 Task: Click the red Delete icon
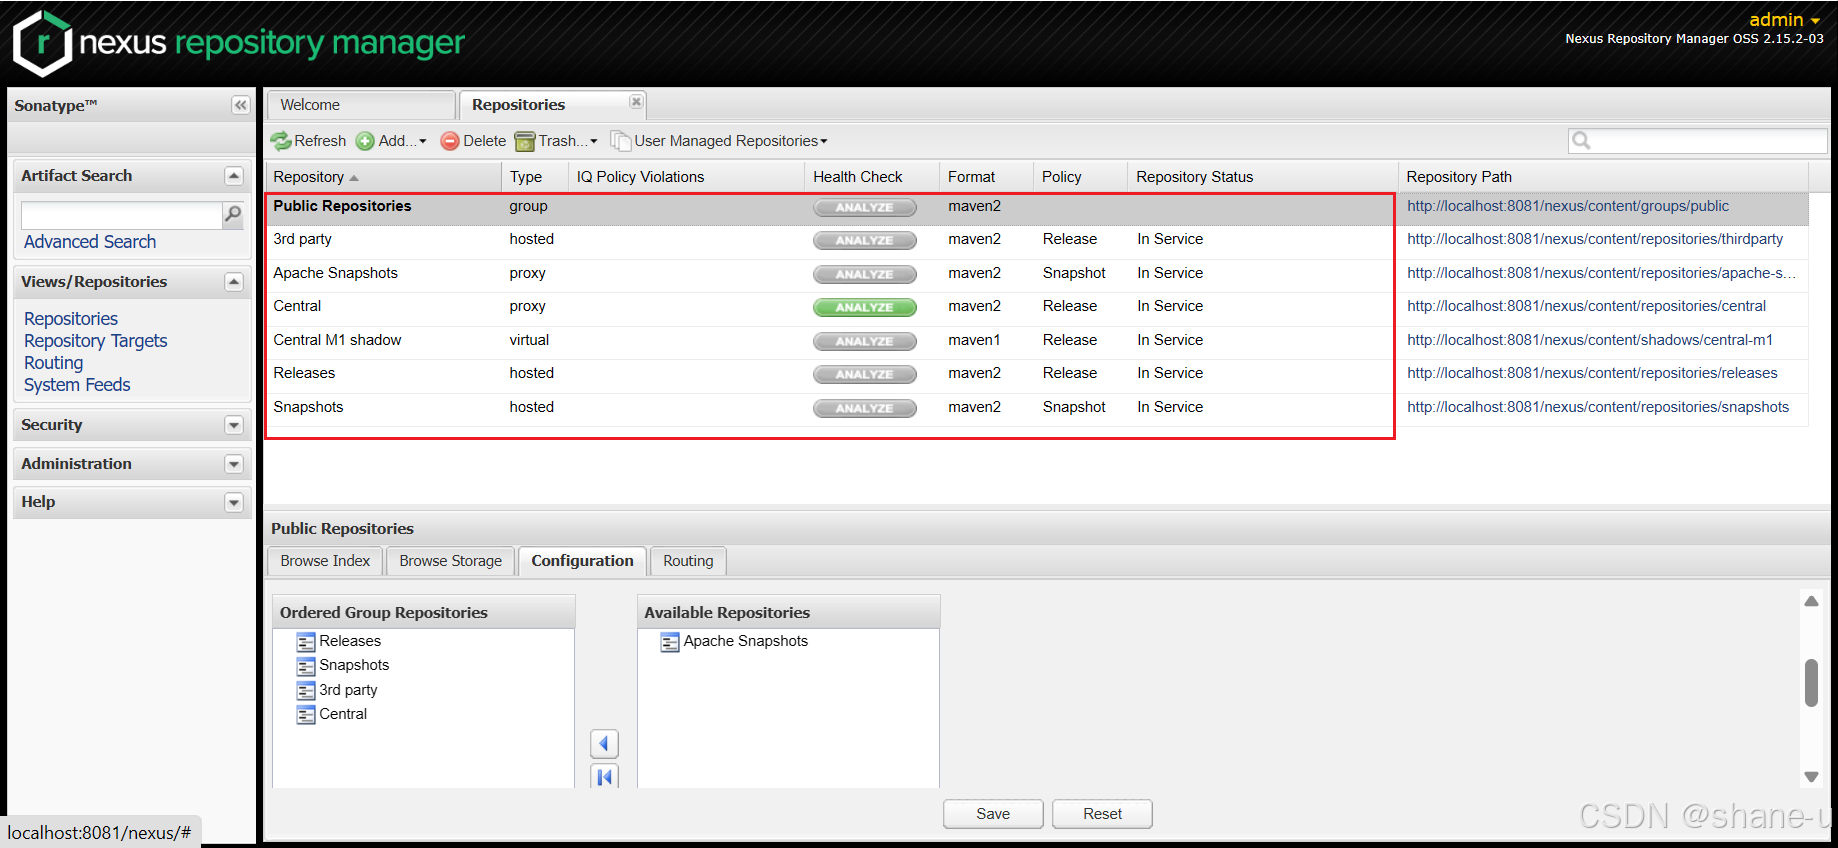pyautogui.click(x=450, y=141)
